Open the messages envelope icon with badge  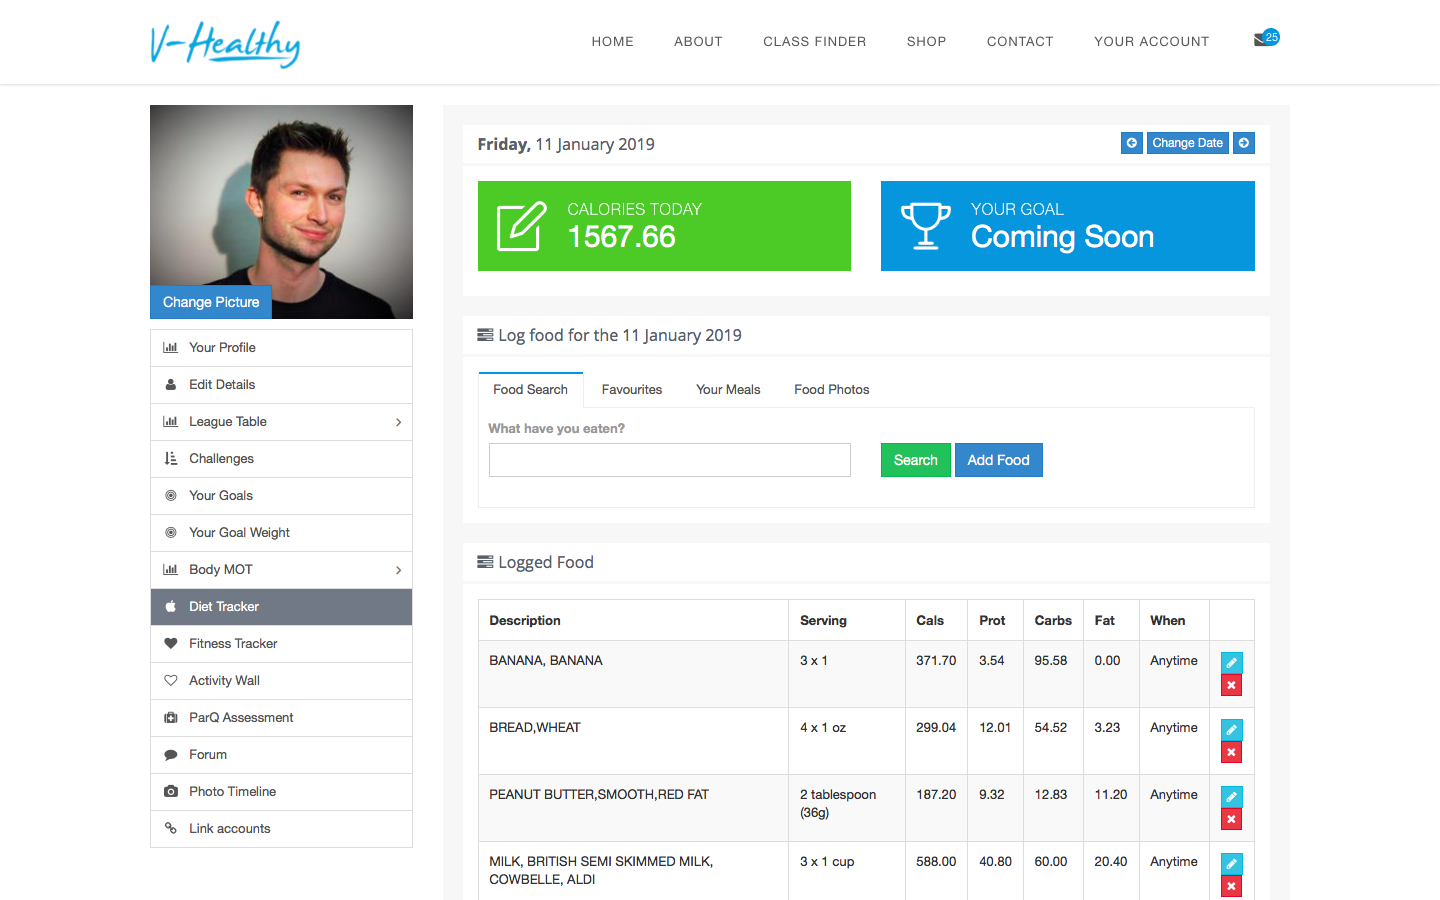1266,38
